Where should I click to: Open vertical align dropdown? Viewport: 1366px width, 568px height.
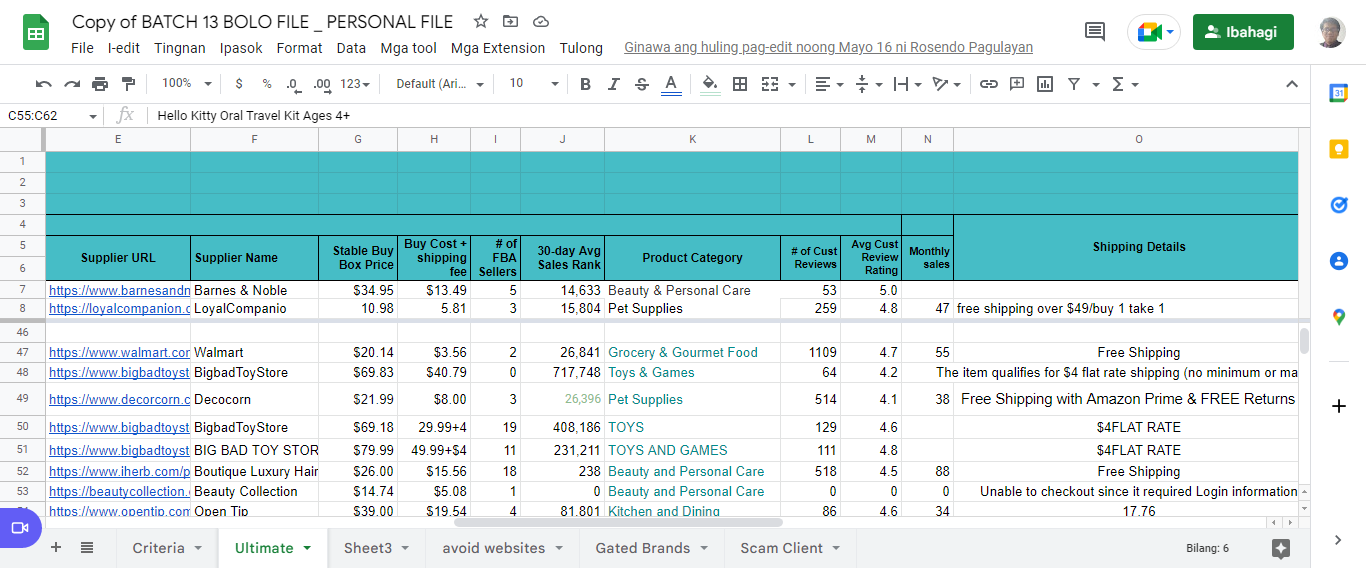(868, 84)
